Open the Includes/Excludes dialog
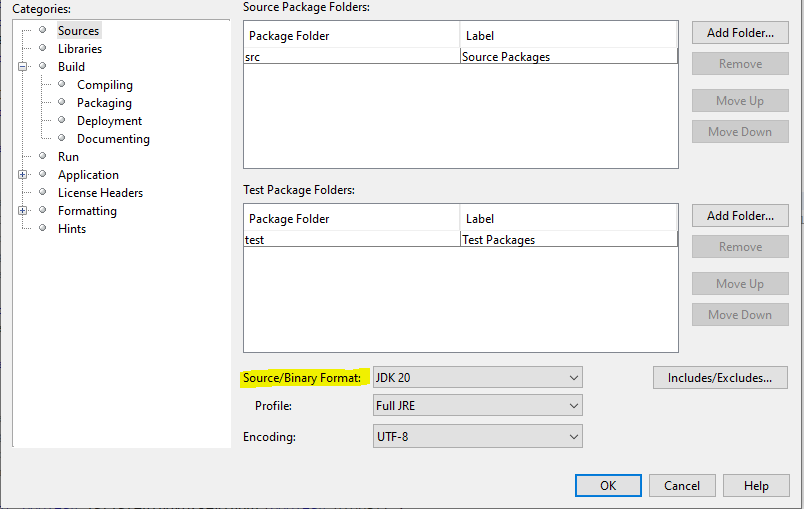 pos(720,378)
